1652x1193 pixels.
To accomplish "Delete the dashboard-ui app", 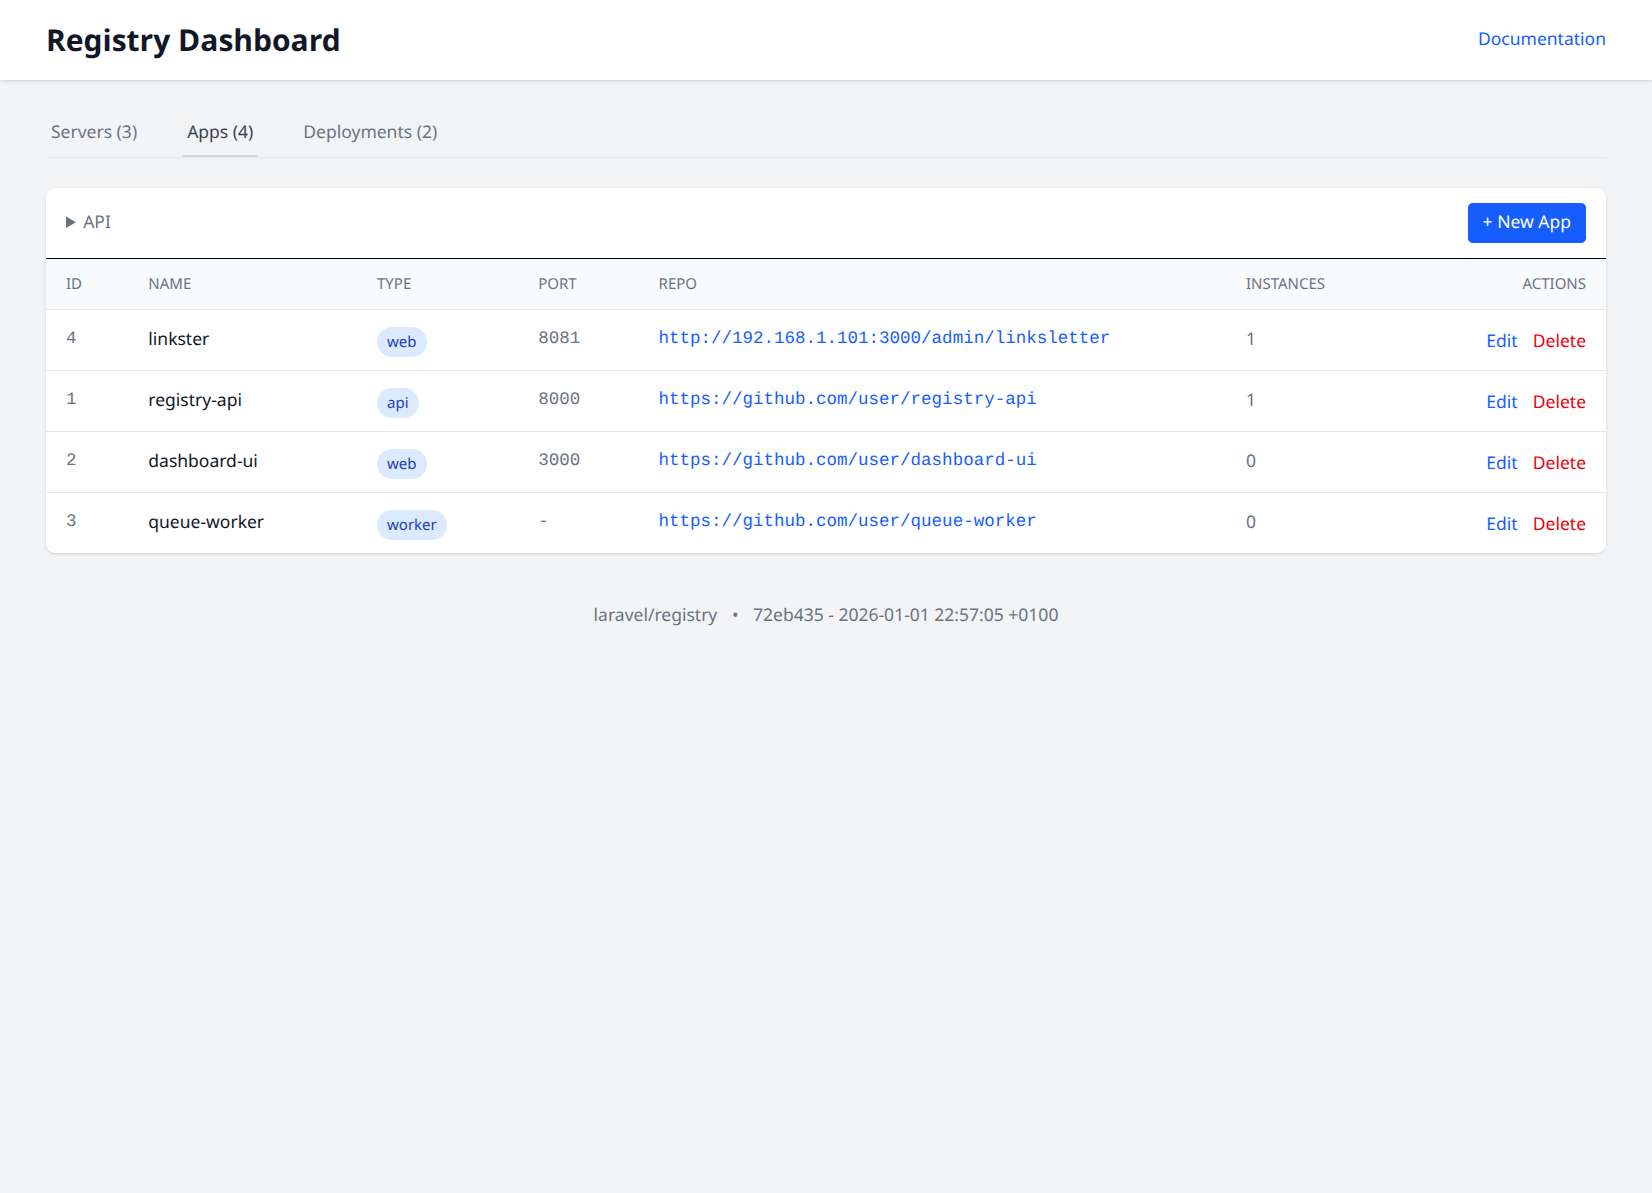I will 1558,463.
